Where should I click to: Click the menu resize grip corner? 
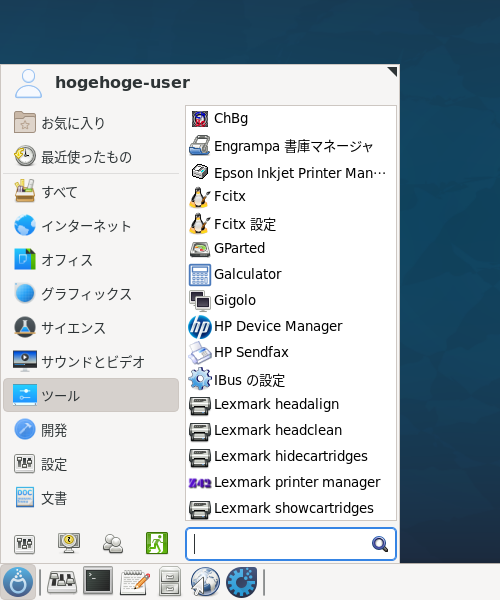[393, 72]
